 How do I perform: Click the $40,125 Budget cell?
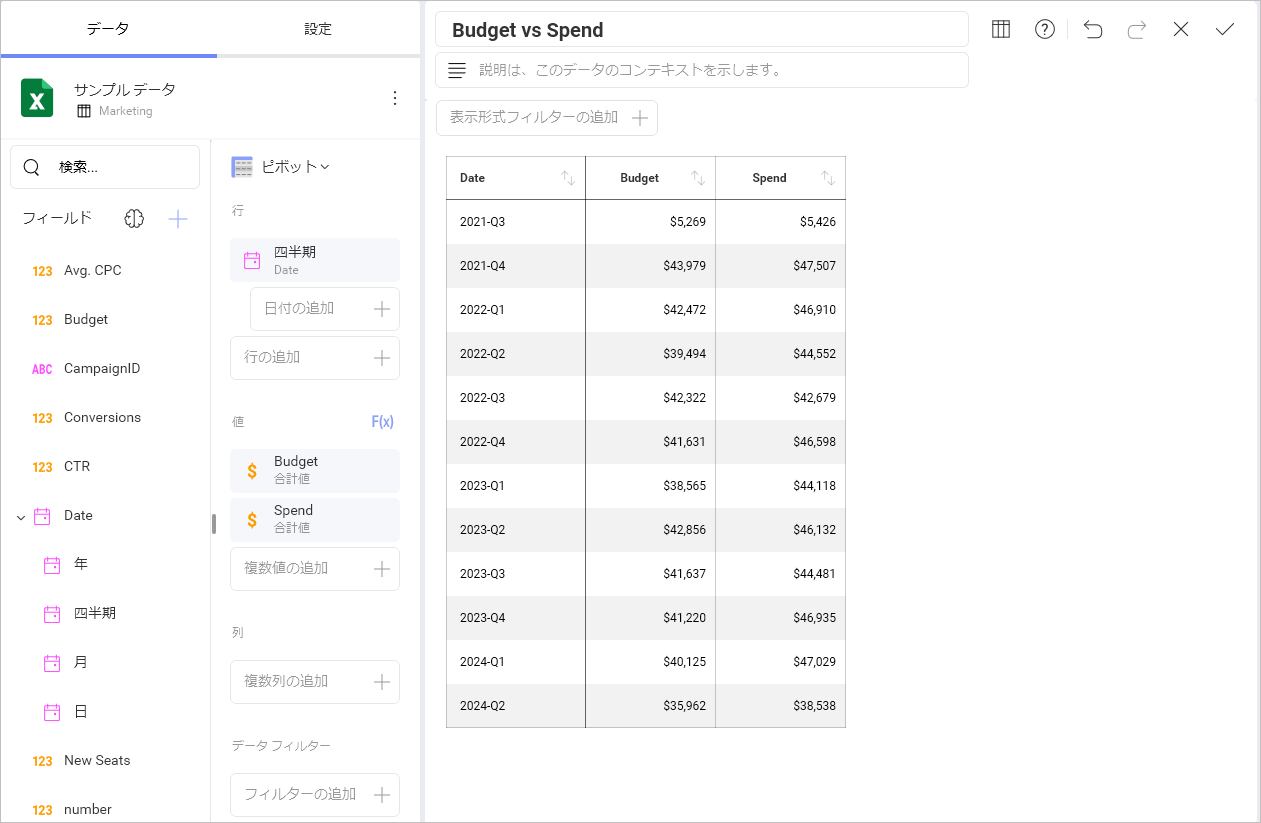point(651,662)
